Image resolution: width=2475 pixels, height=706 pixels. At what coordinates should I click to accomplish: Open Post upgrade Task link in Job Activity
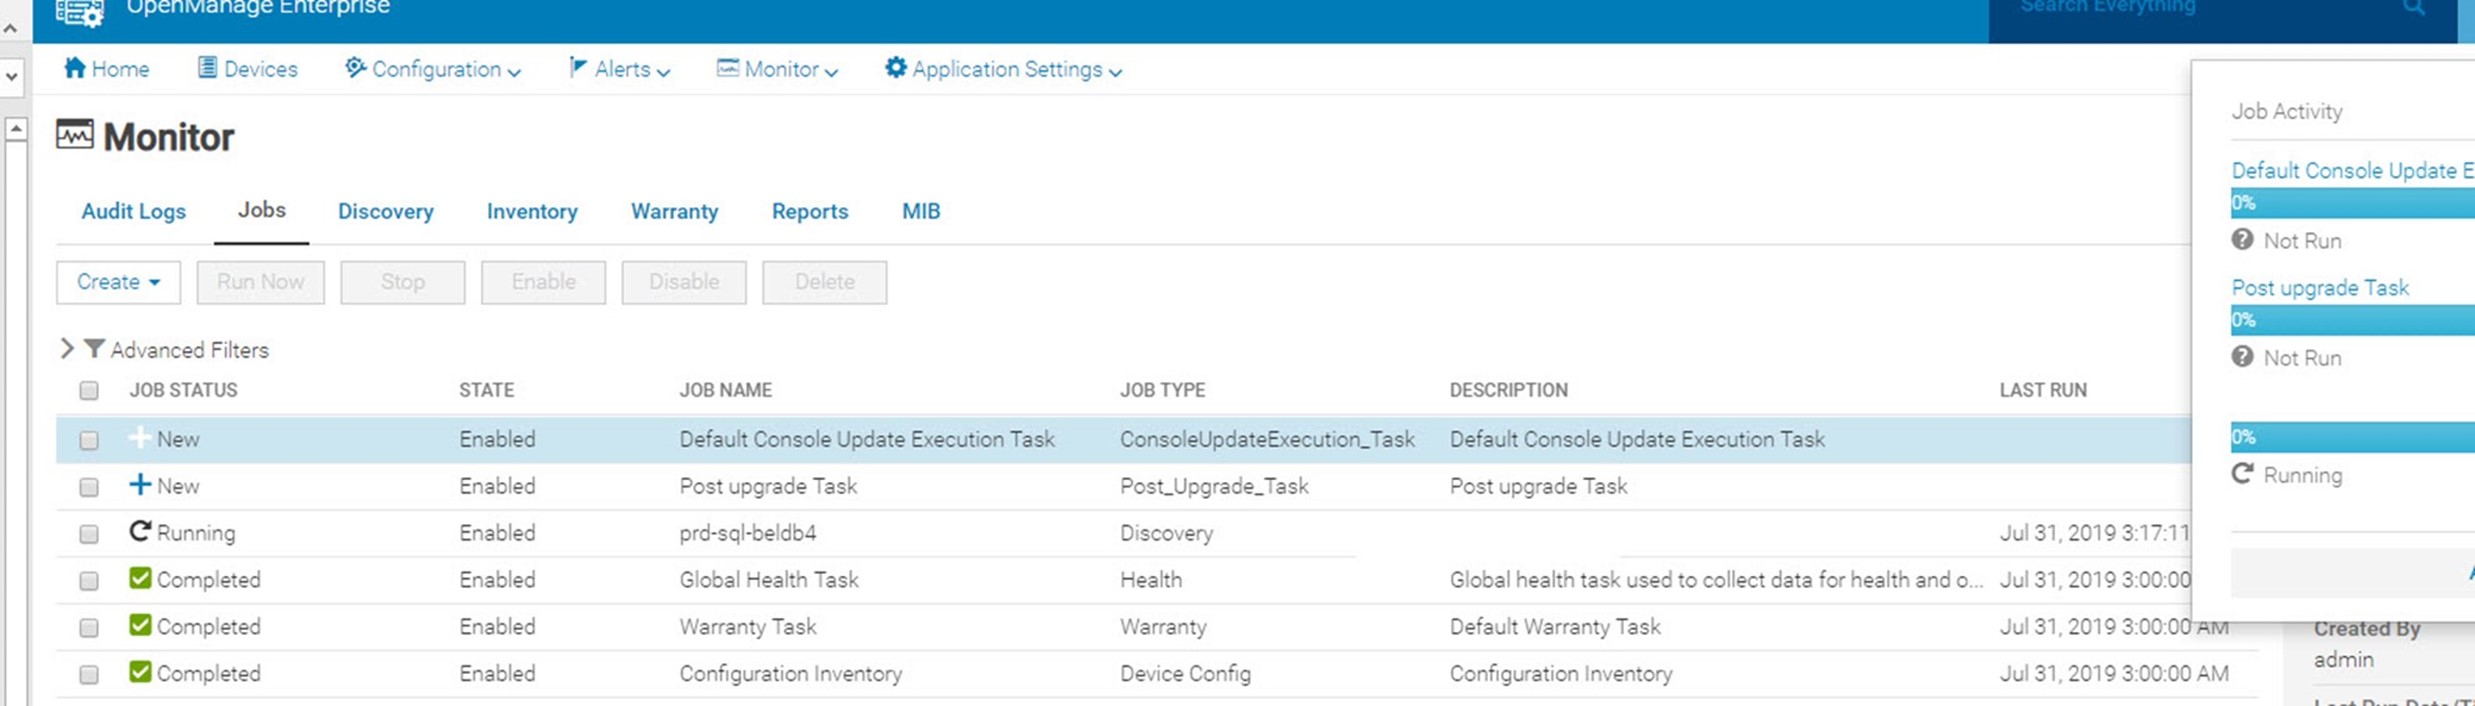[2320, 288]
